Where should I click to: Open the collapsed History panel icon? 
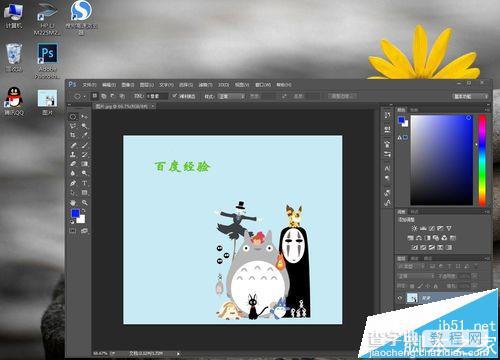click(387, 115)
